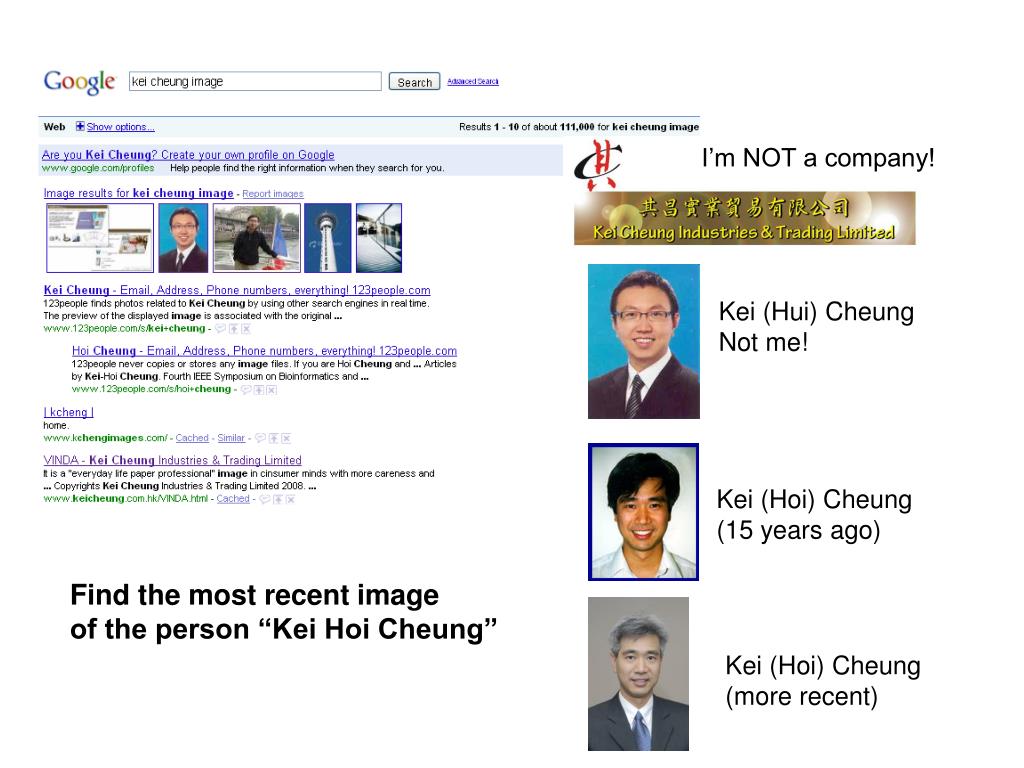Open thumbnail of man in suit and glasses
The width and height of the screenshot is (1024, 768).
pyautogui.click(x=183, y=238)
